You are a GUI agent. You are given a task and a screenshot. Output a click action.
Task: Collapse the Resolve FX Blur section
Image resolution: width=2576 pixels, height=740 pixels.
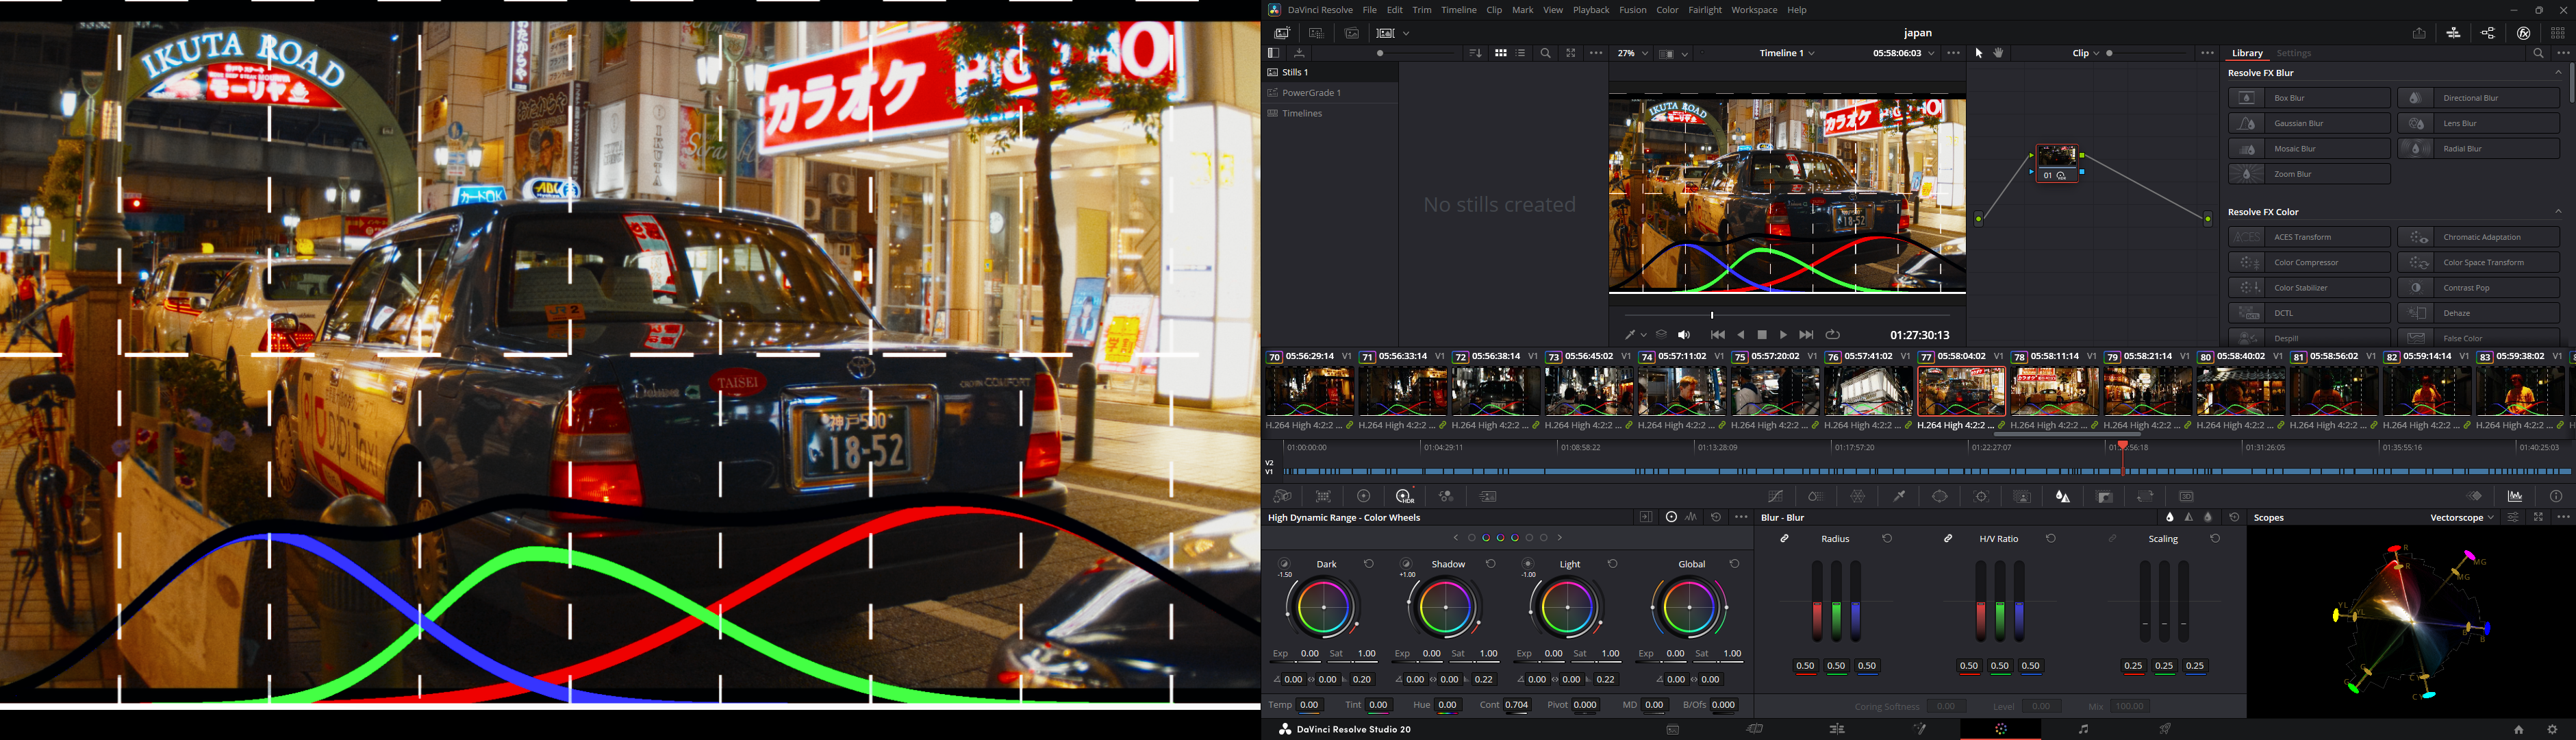pyautogui.click(x=2559, y=72)
